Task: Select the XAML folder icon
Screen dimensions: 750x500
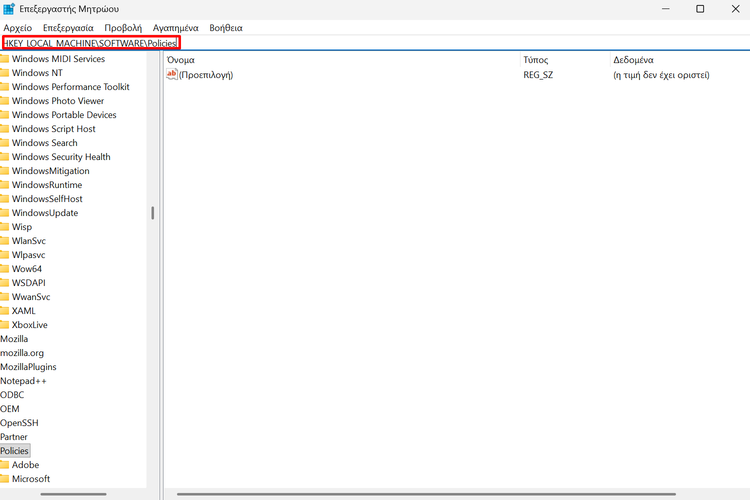Action: pyautogui.click(x=4, y=311)
